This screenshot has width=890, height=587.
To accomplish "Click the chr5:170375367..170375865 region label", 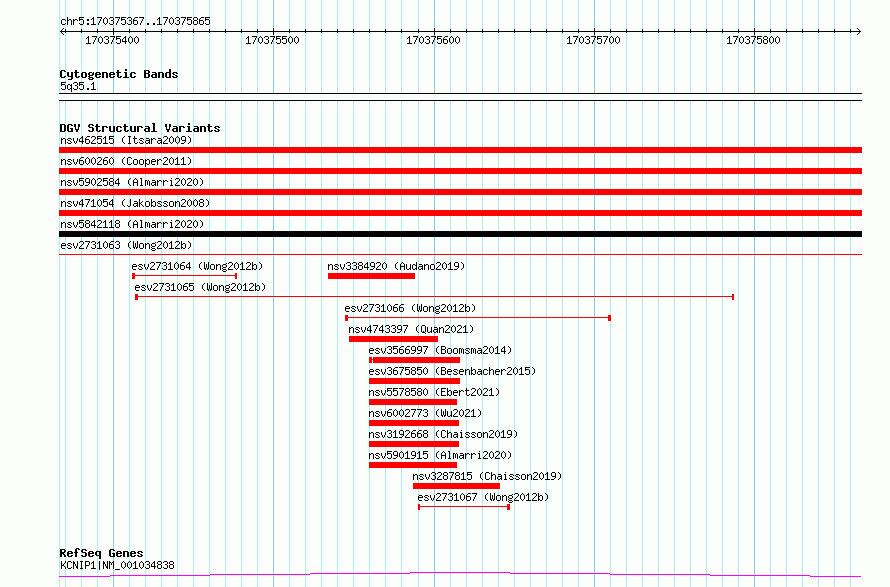I will pyautogui.click(x=135, y=21).
